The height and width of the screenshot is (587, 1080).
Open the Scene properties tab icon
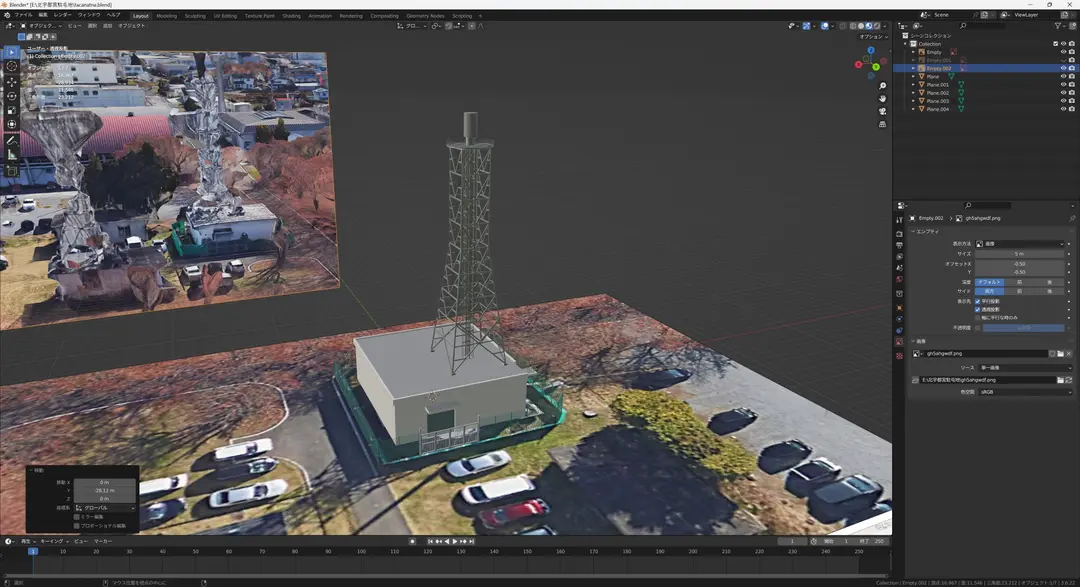tap(900, 267)
